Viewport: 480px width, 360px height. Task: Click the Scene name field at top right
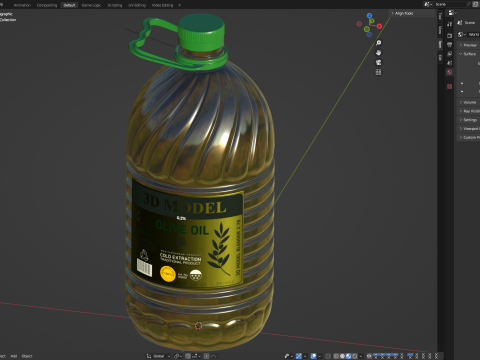coord(450,4)
